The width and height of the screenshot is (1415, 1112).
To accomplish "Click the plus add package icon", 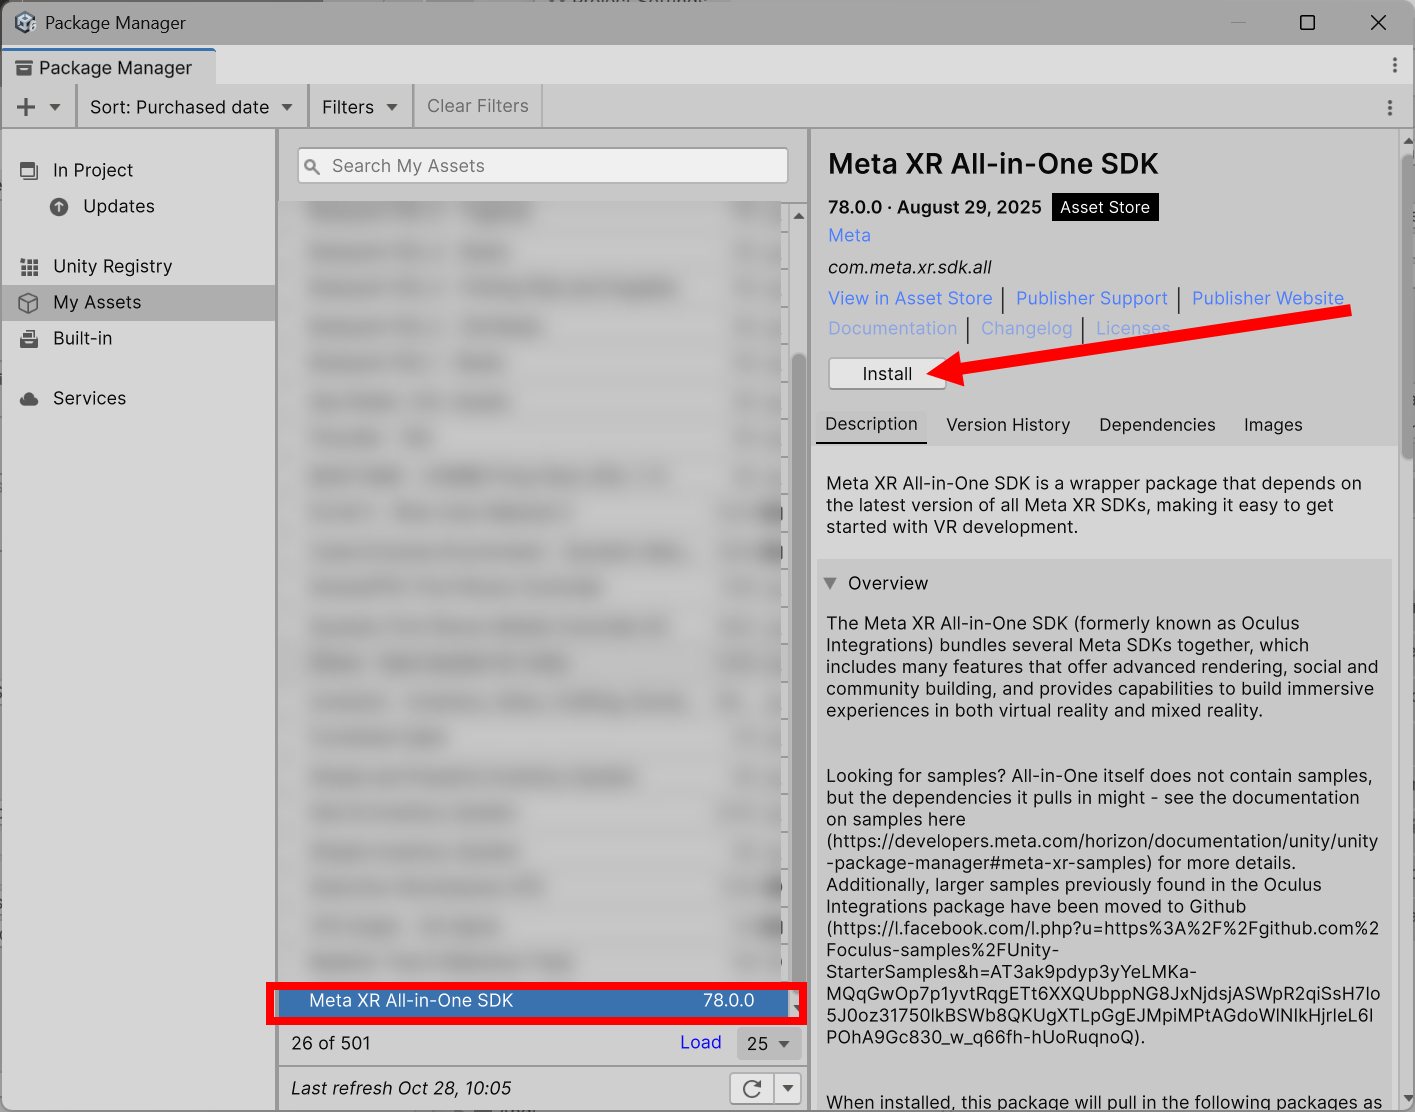I will click(x=26, y=107).
